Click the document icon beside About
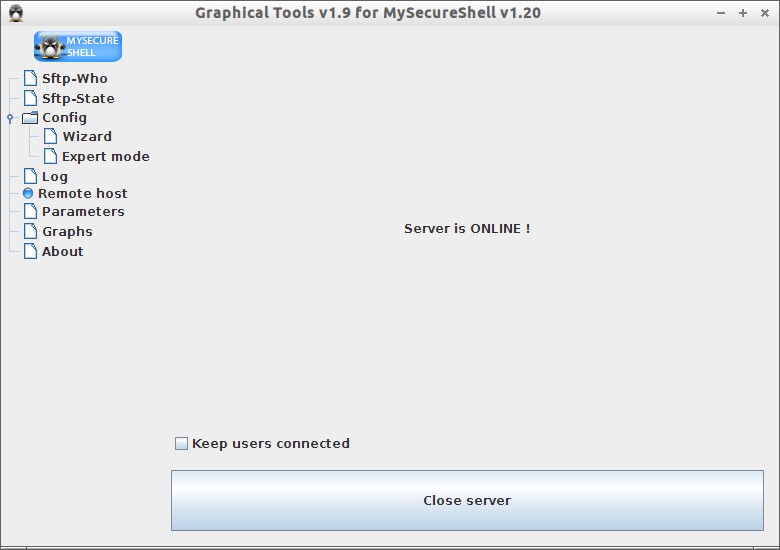The width and height of the screenshot is (780, 550). [x=30, y=251]
